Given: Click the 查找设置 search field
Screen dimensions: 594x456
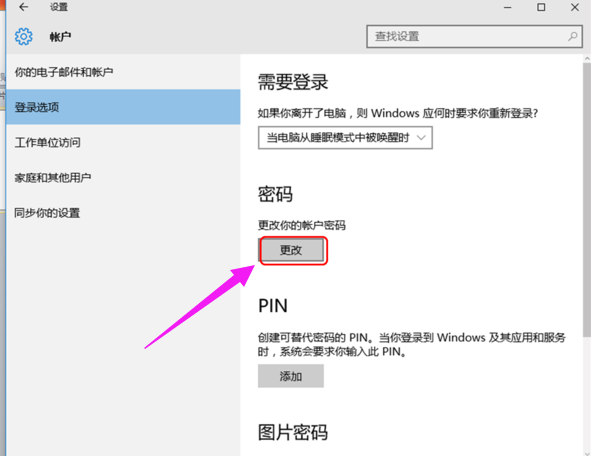Looking at the screenshot, I should tap(474, 36).
